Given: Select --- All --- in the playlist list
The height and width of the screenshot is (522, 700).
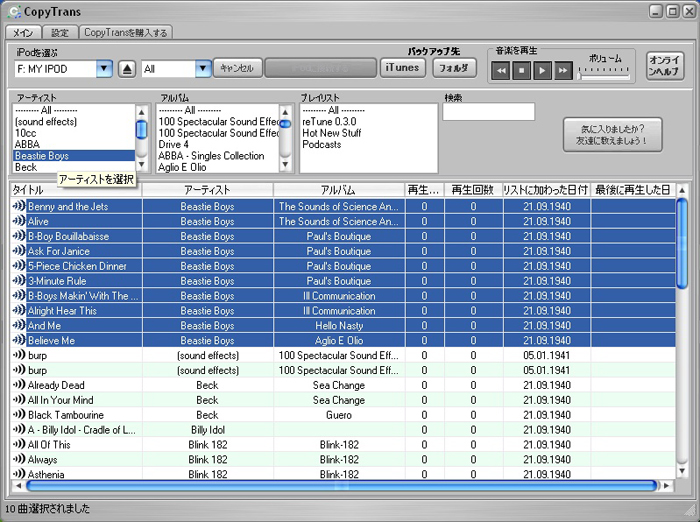Looking at the screenshot, I should click(368, 110).
